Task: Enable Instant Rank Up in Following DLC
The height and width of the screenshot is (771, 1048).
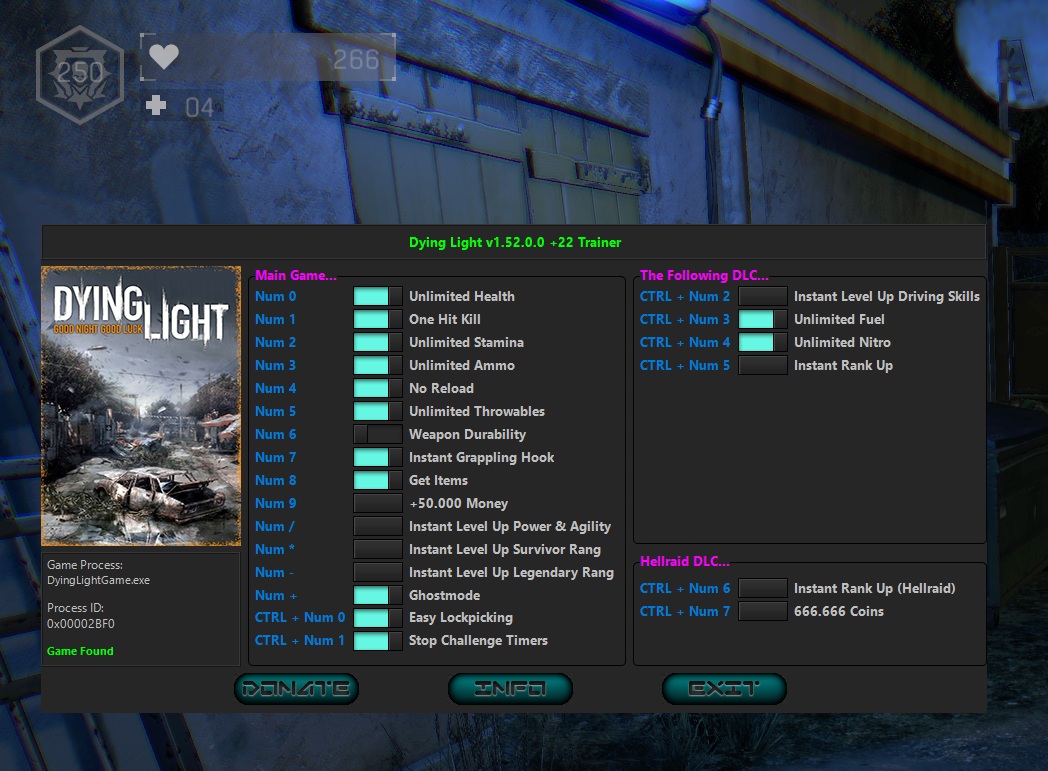Action: [x=763, y=365]
